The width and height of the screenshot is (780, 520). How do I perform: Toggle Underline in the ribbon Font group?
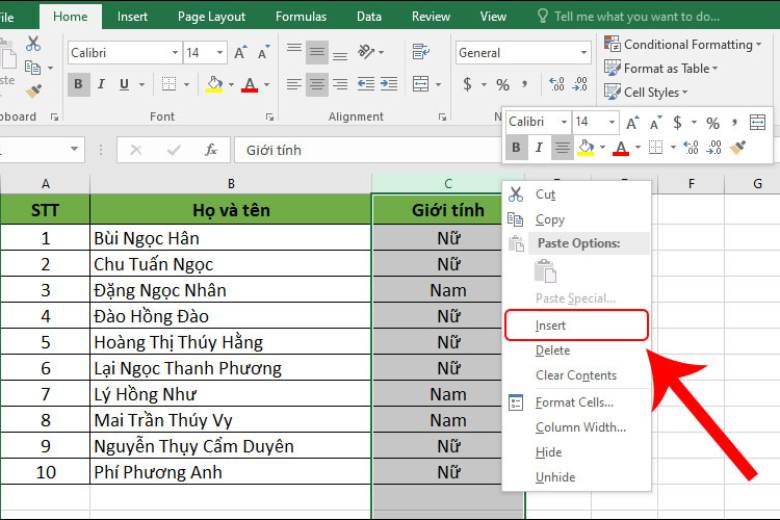(124, 84)
